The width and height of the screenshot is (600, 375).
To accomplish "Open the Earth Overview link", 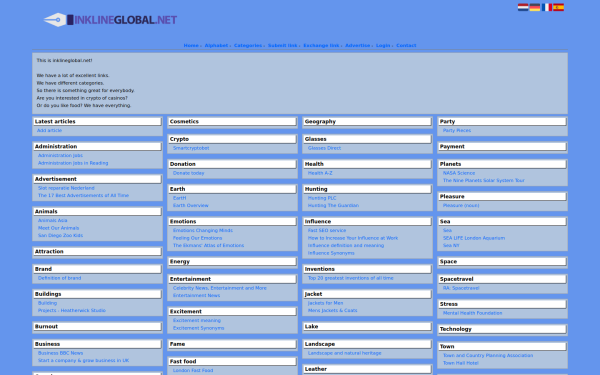I will [191, 205].
